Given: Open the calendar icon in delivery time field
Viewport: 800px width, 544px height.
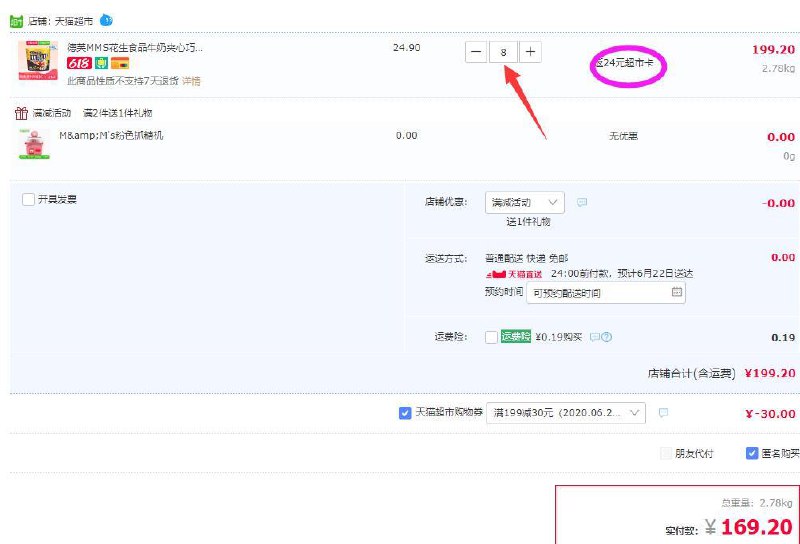Looking at the screenshot, I should [677, 292].
